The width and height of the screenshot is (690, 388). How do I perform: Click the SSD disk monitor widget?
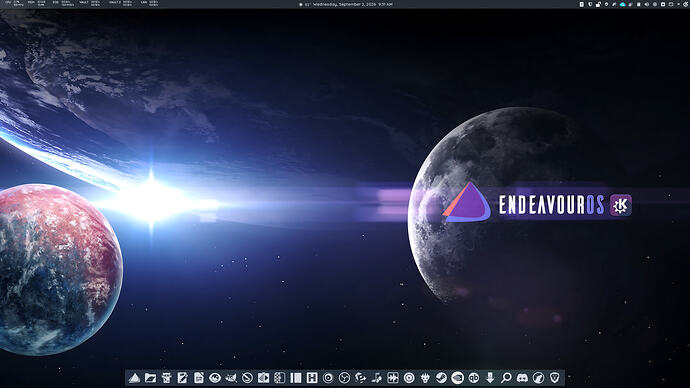63,3
